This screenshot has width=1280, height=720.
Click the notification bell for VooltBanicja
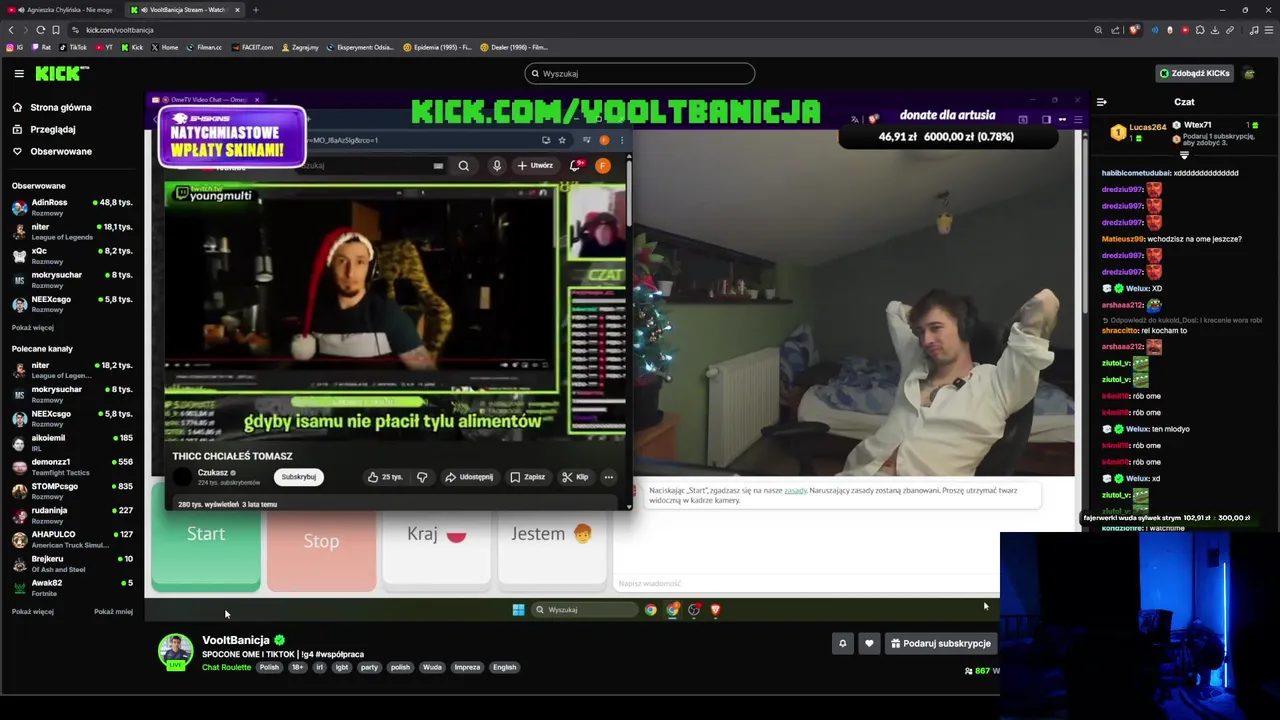click(x=842, y=643)
